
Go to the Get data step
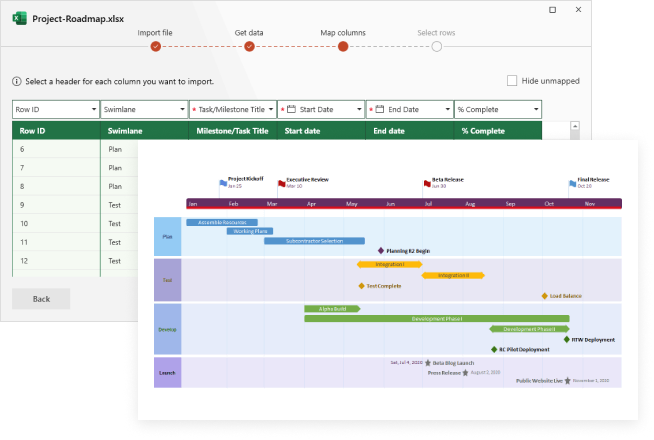pyautogui.click(x=249, y=45)
